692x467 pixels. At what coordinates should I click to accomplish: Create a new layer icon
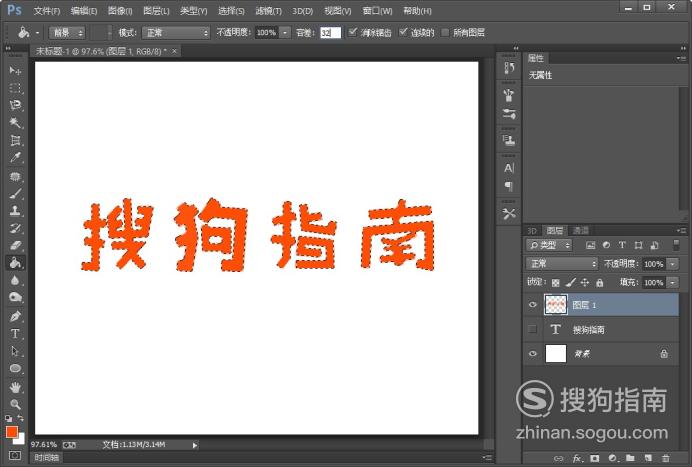coord(648,459)
